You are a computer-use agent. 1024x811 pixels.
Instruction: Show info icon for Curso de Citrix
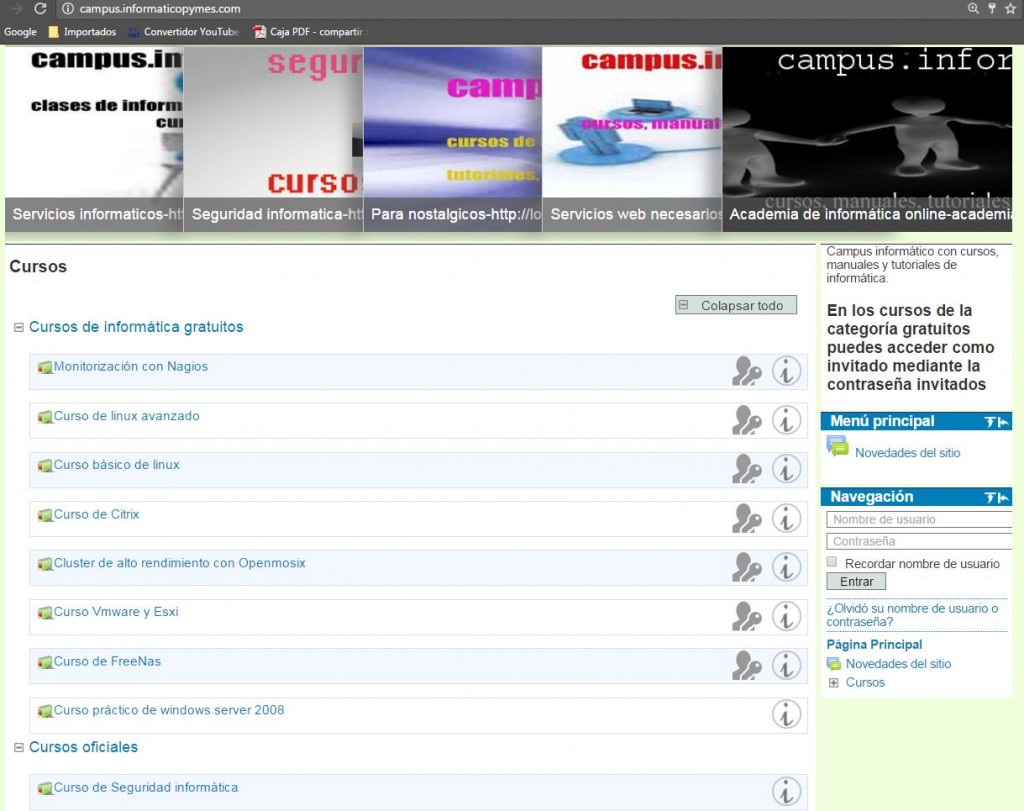(x=786, y=519)
